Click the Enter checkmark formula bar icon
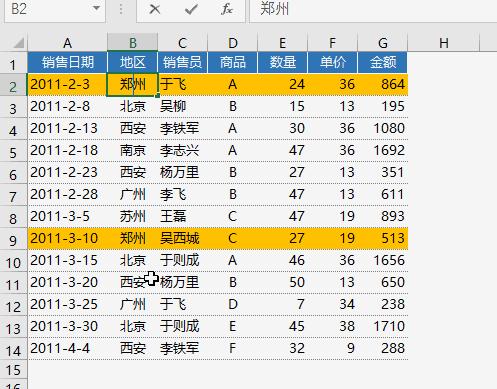This screenshot has height=389, width=497. point(191,9)
